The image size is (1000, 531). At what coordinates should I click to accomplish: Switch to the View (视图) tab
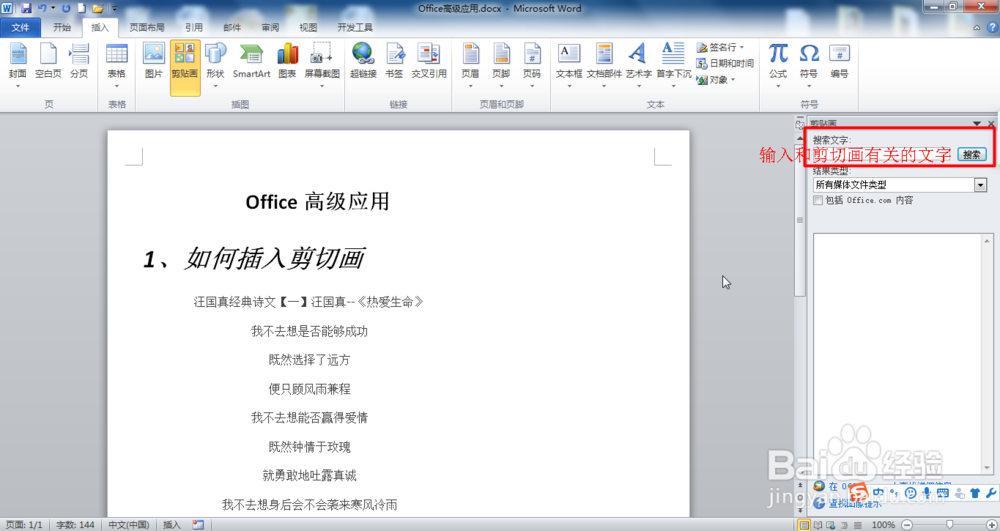[x=308, y=27]
